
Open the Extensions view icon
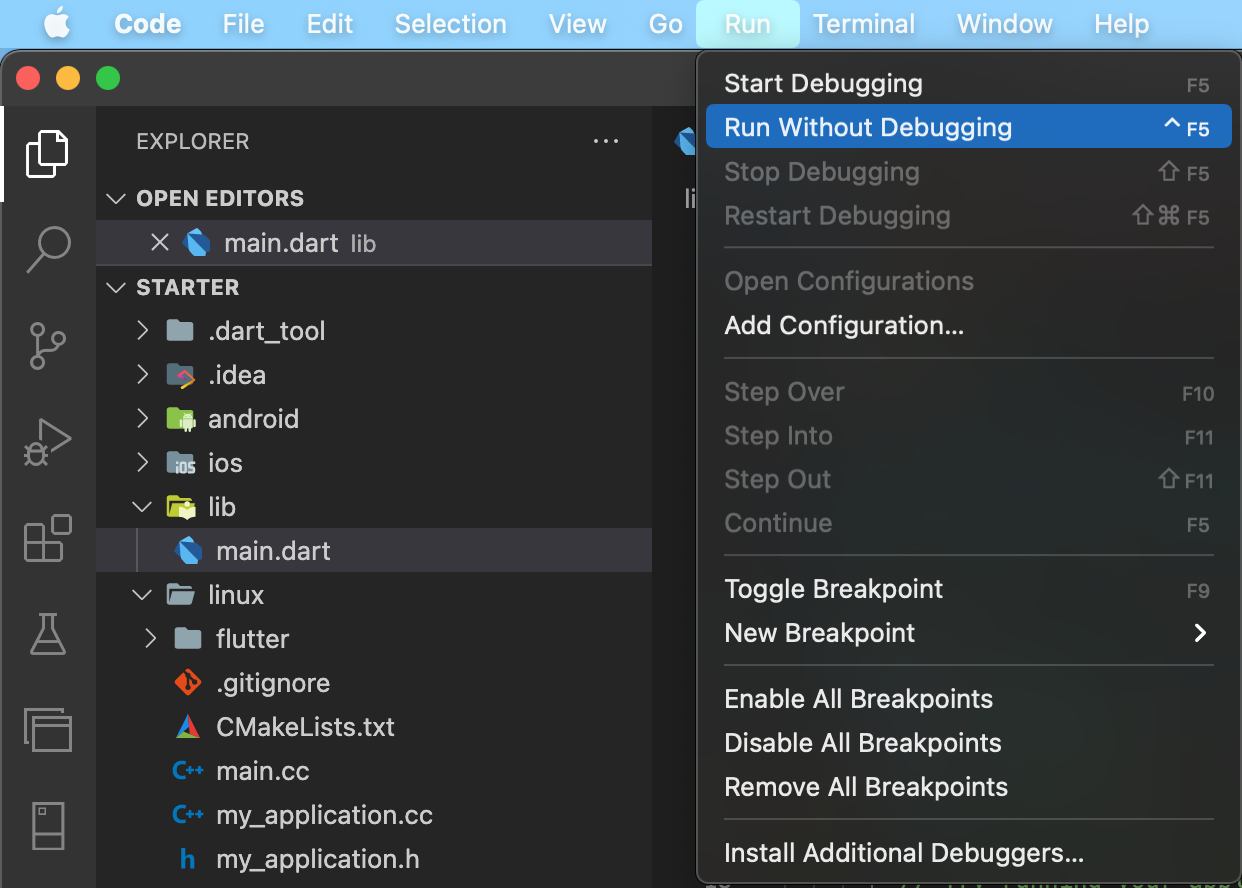[x=47, y=538]
